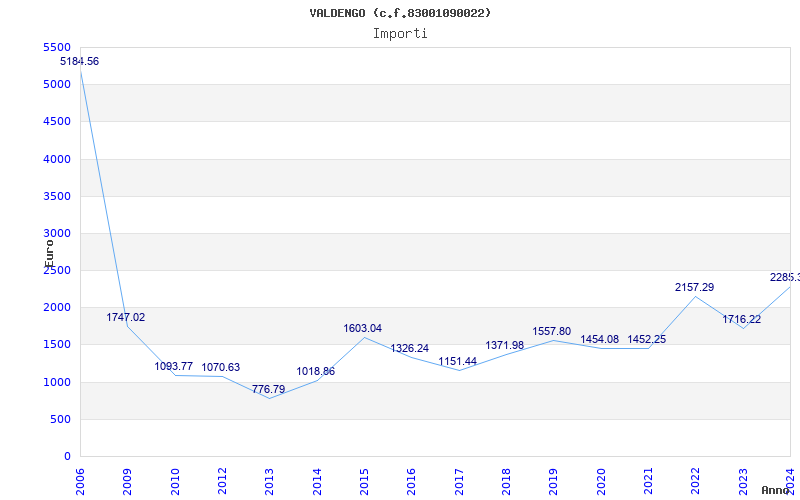Click the 5184.56 data point label
This screenshot has height=500, width=800.
[x=80, y=61]
